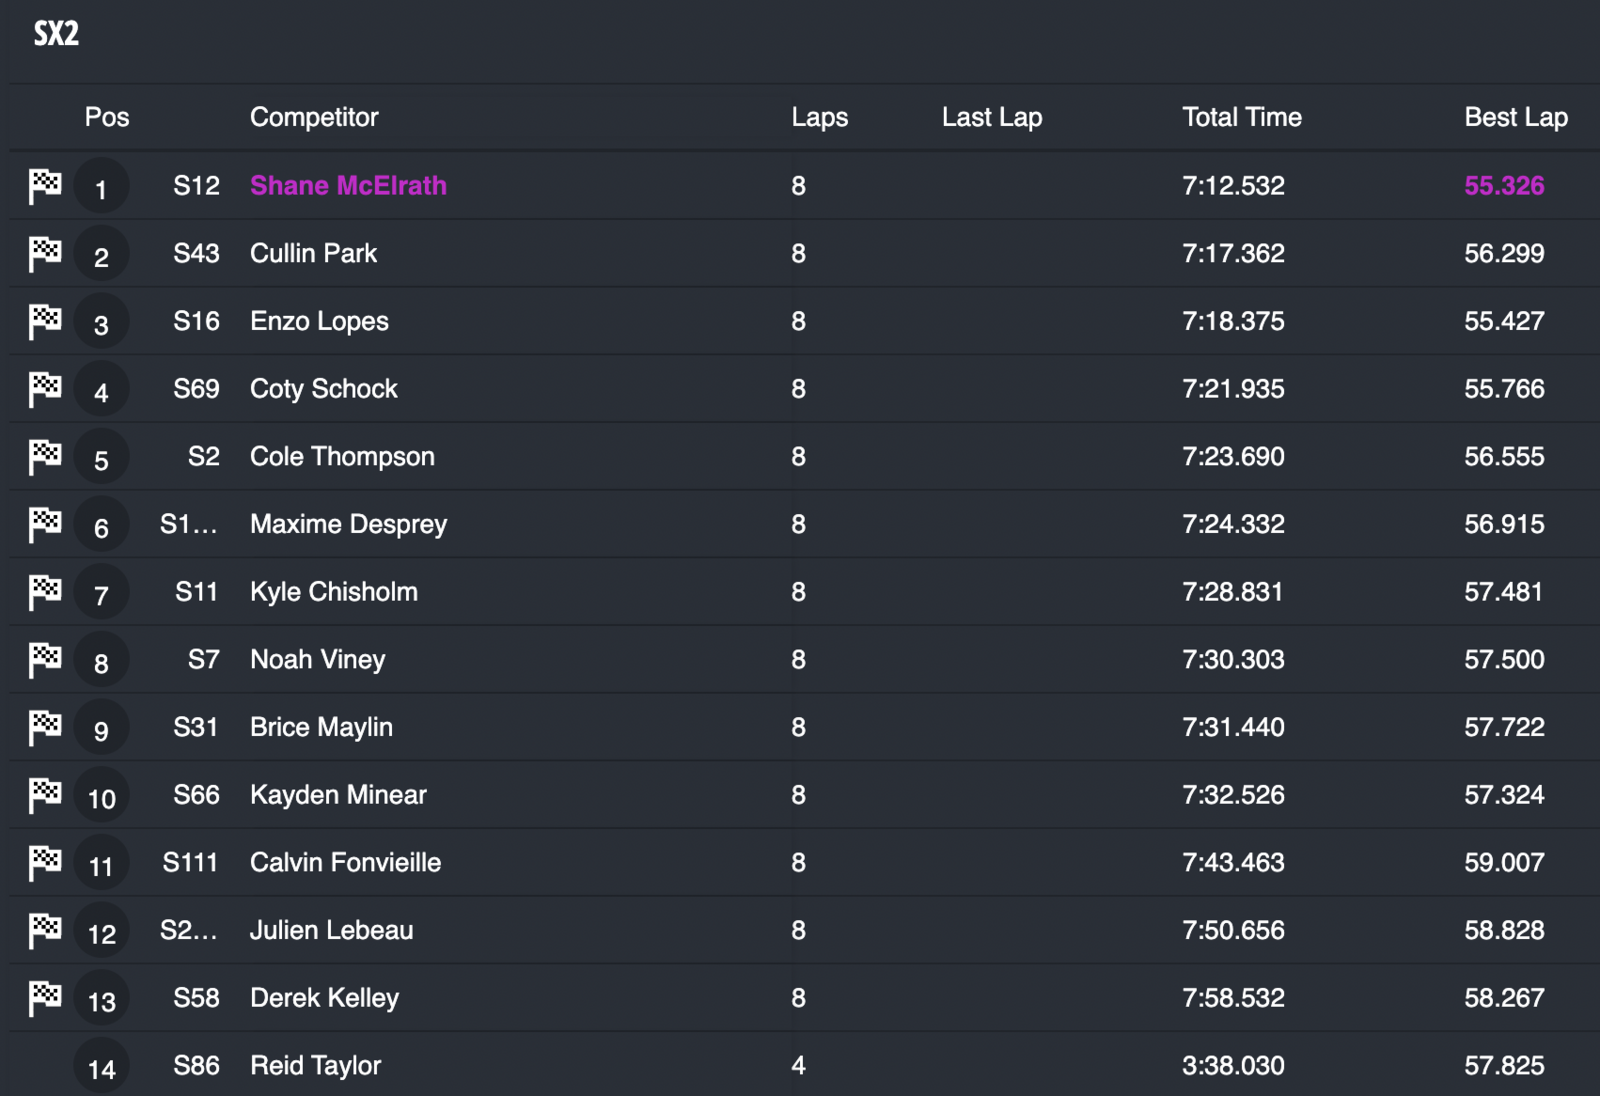Click the finish flag next to Calvin Fonvieille
This screenshot has height=1096, width=1600.
(45, 863)
